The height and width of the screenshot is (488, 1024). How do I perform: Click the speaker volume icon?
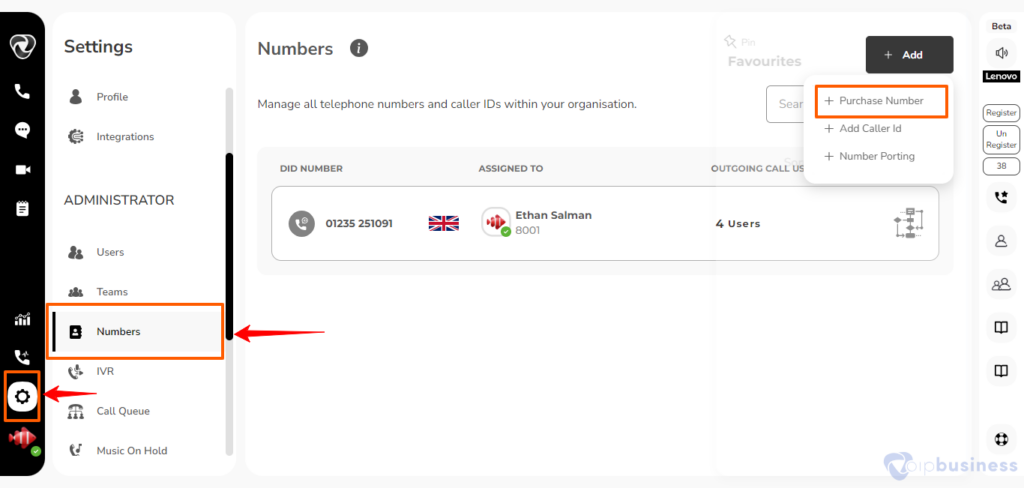[1001, 53]
